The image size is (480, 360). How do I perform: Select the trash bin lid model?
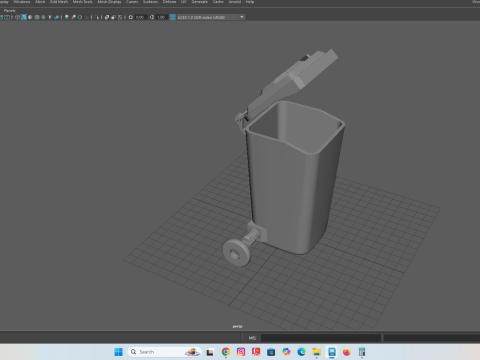[290, 78]
